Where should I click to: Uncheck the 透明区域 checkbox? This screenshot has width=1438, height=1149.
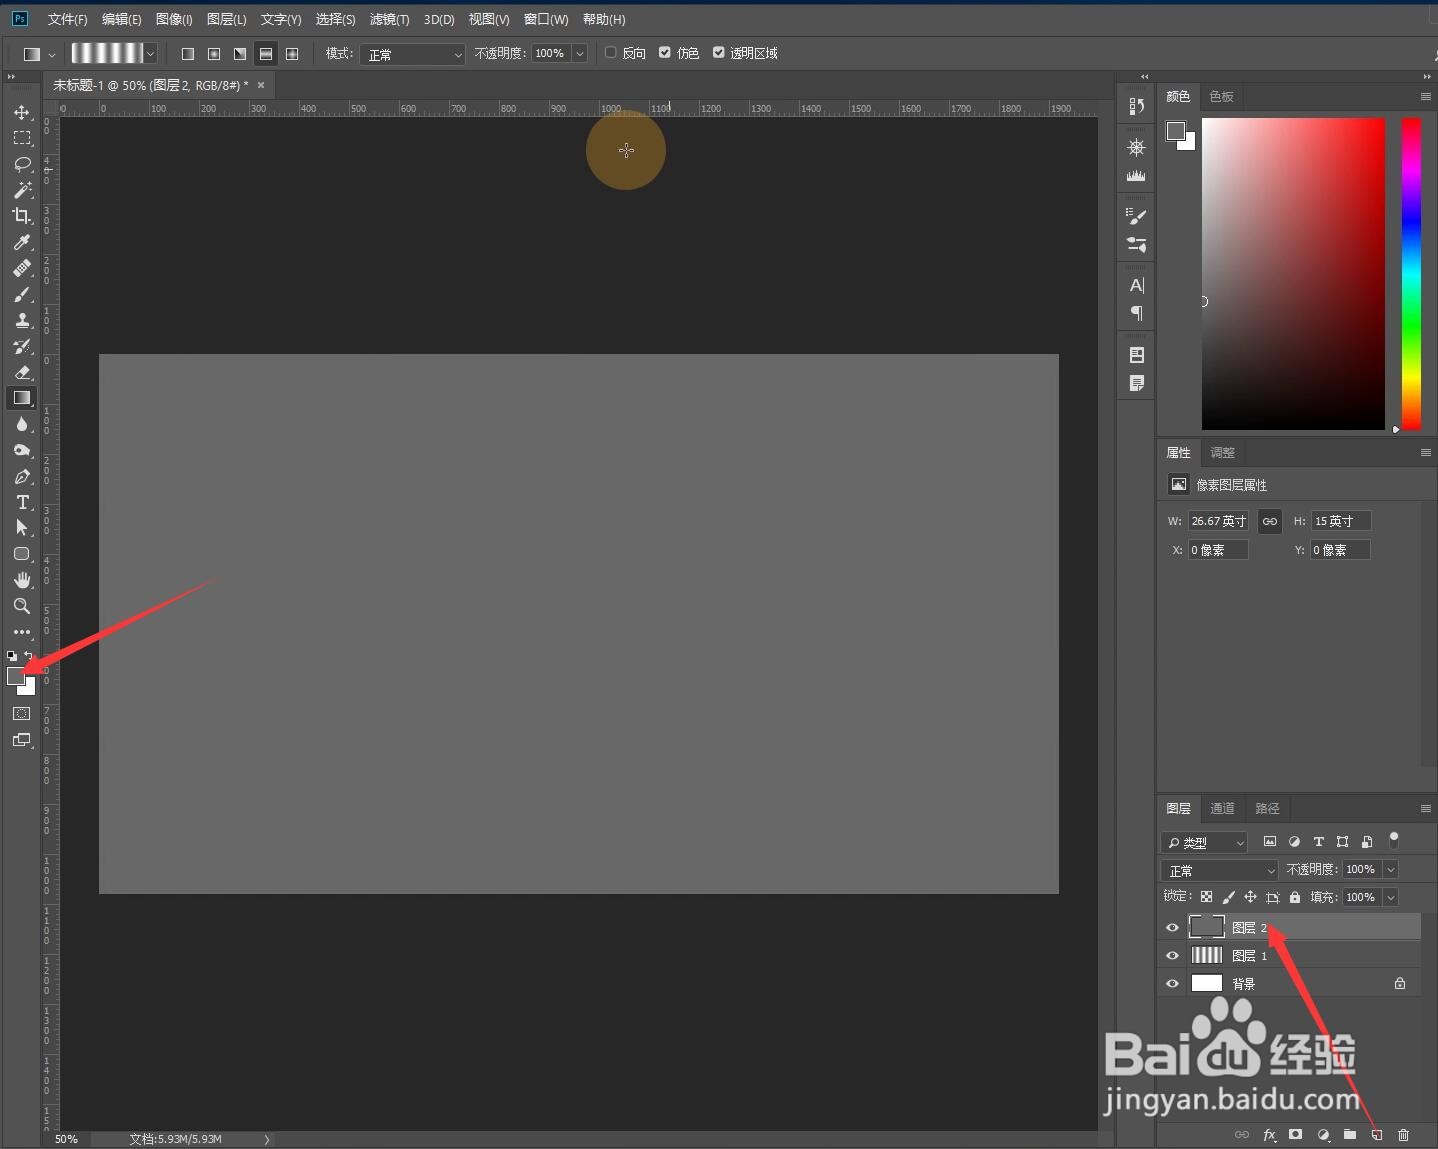(718, 53)
